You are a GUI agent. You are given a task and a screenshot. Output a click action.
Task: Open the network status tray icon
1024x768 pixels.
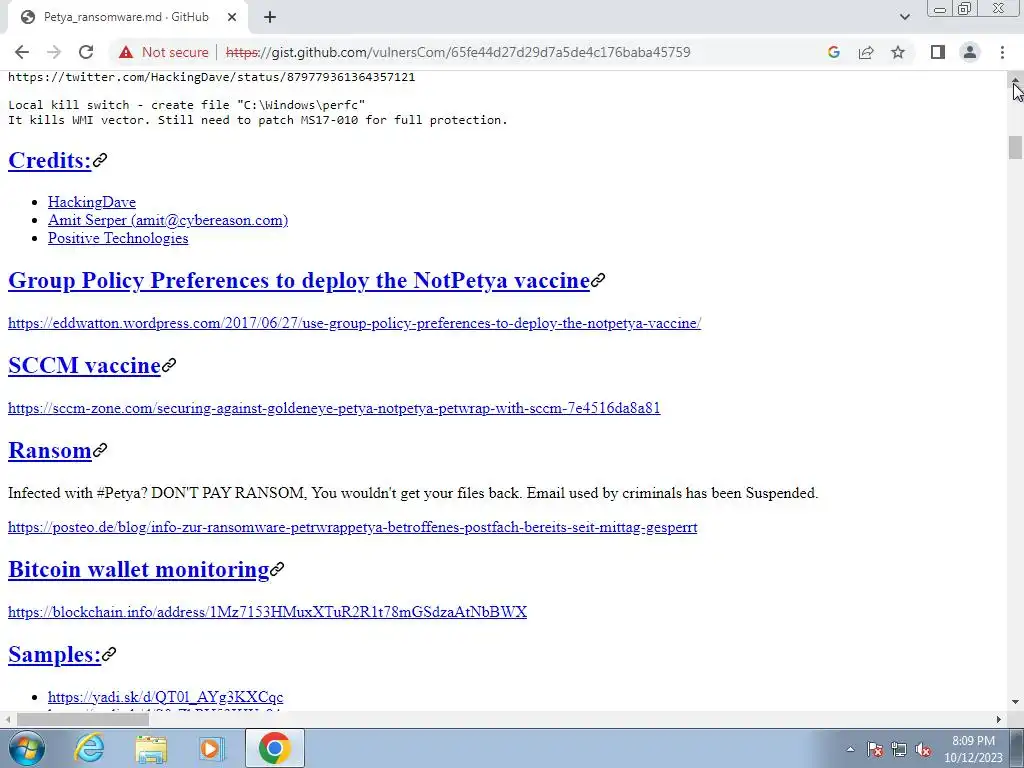pos(899,749)
